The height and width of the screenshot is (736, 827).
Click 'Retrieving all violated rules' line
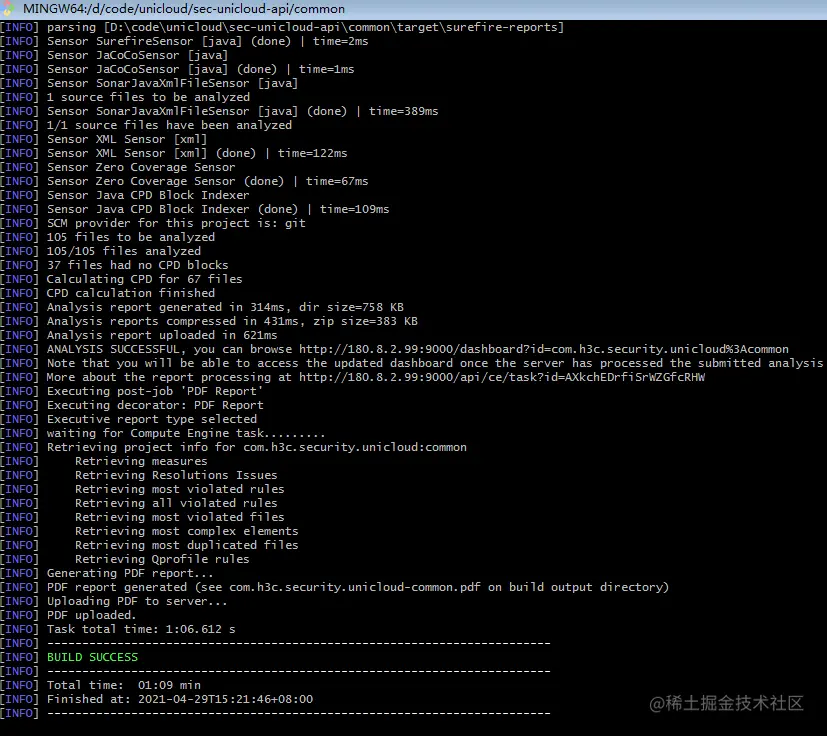click(x=176, y=503)
